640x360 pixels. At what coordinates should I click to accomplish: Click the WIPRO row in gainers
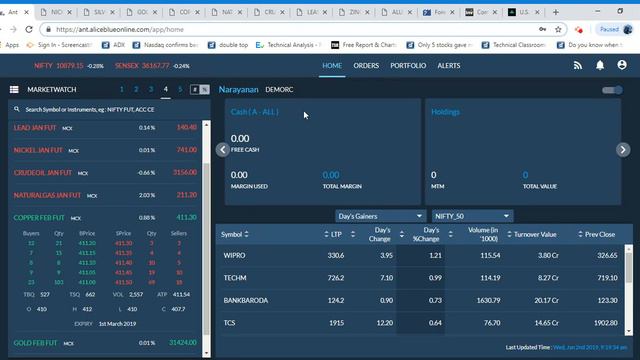click(420, 256)
